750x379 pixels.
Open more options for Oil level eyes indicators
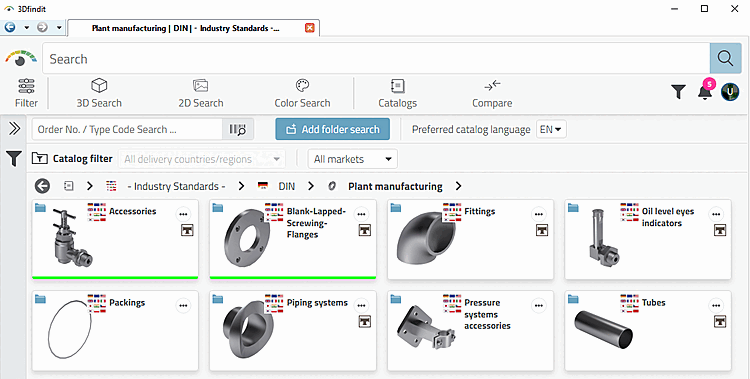tap(716, 214)
